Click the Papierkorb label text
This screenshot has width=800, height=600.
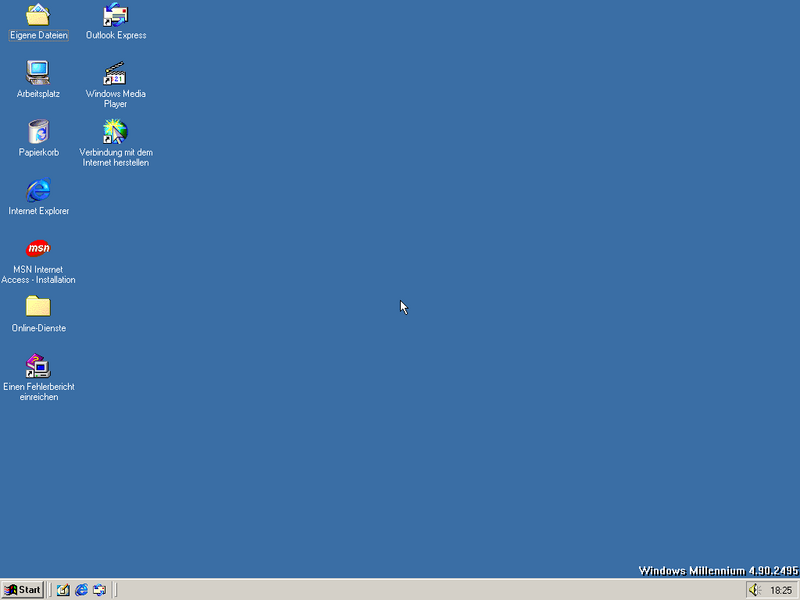click(x=39, y=152)
